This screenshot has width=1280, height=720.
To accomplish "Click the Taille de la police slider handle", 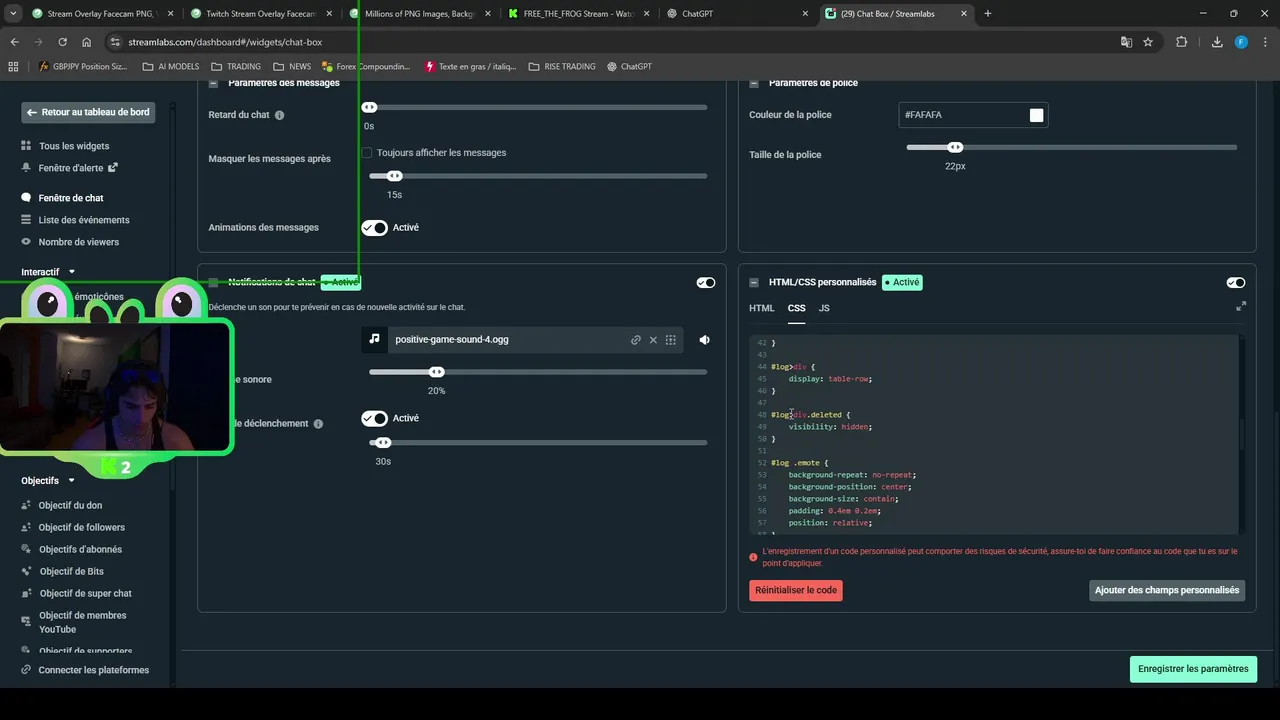I will 955,147.
